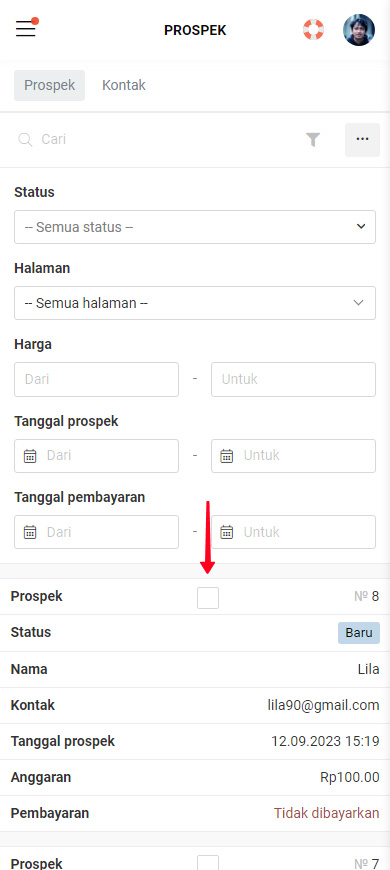Image resolution: width=390 pixels, height=870 pixels.
Task: Open the lila90@gmail.com contact link
Action: (x=323, y=705)
